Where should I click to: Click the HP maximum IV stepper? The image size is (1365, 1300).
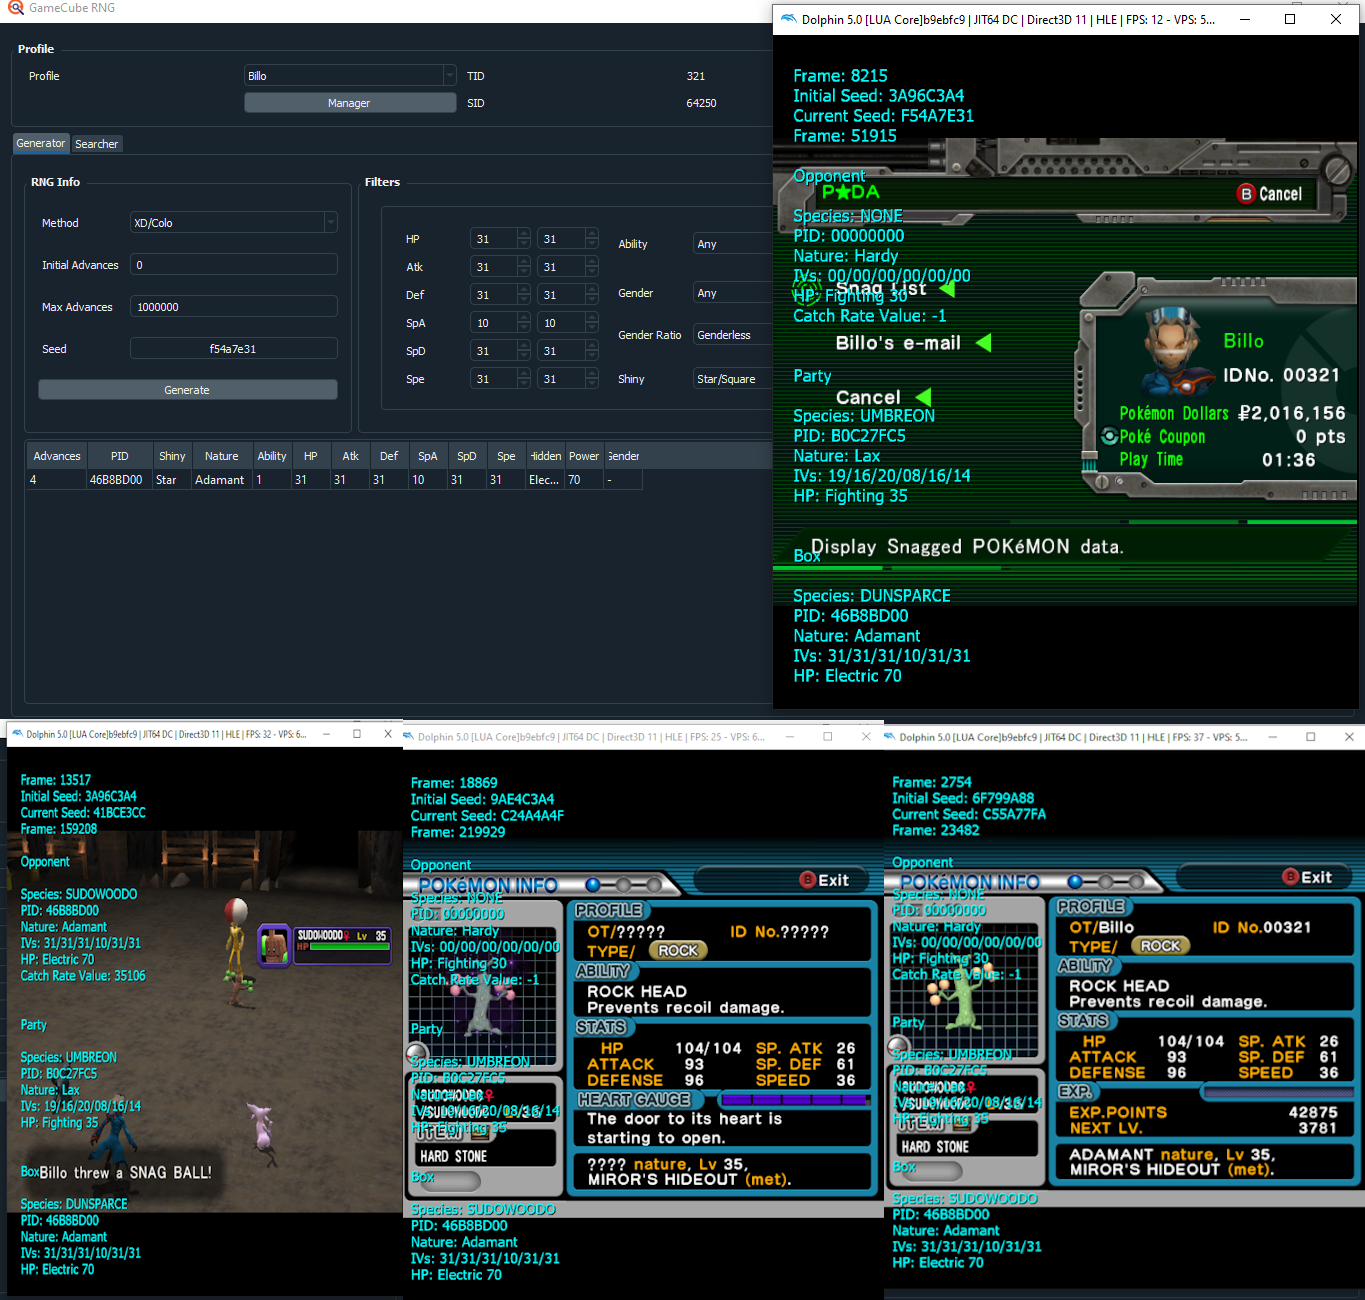[x=591, y=239]
